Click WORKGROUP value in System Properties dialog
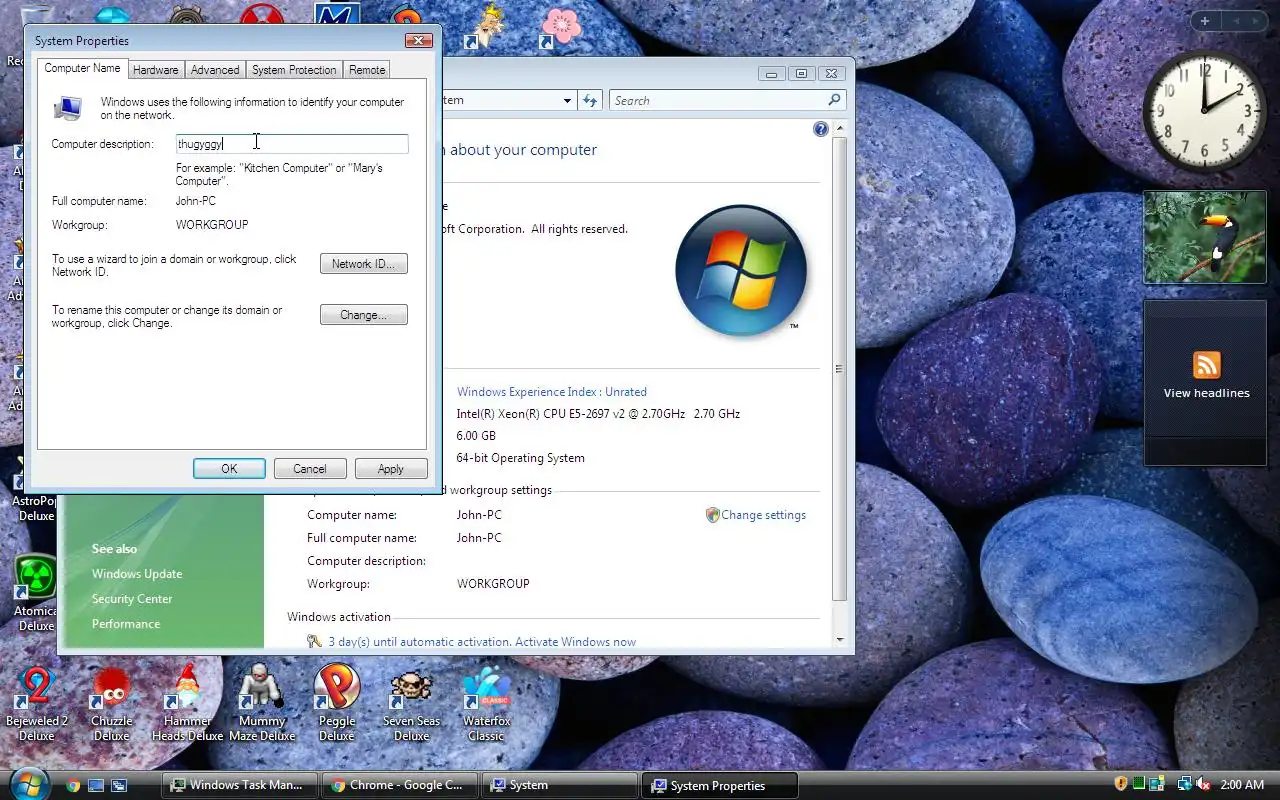1280x800 pixels. [x=212, y=225]
